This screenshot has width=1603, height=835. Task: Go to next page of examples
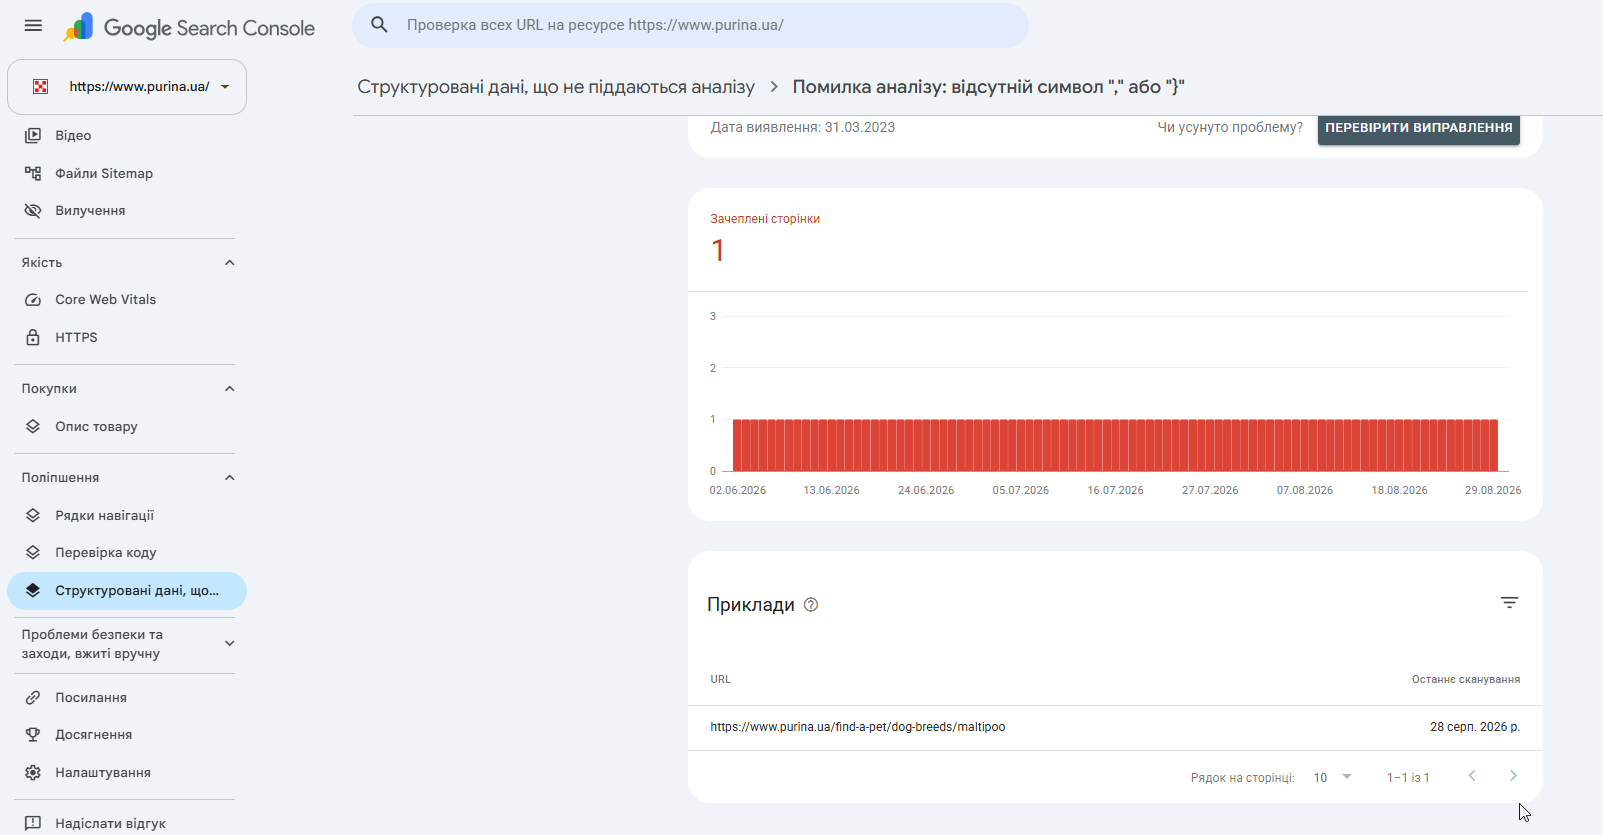[x=1513, y=776]
